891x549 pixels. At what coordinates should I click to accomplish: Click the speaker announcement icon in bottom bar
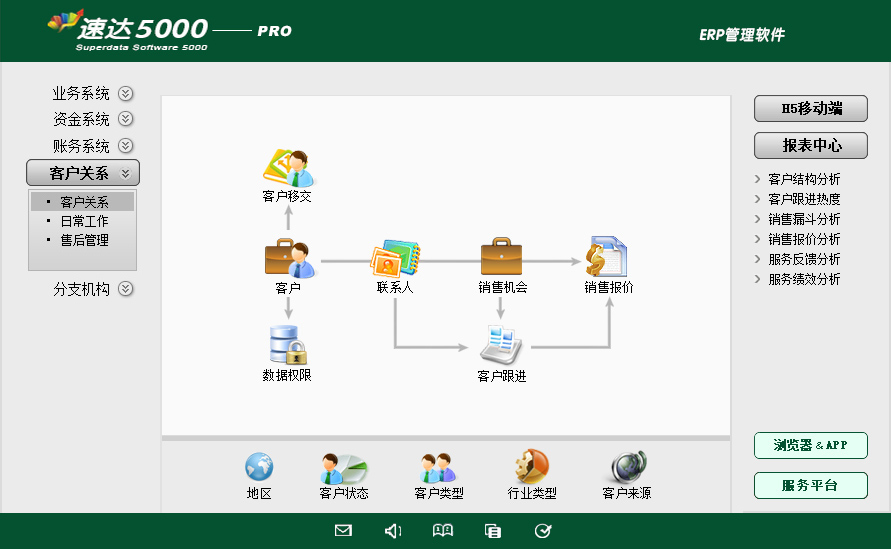(x=393, y=531)
